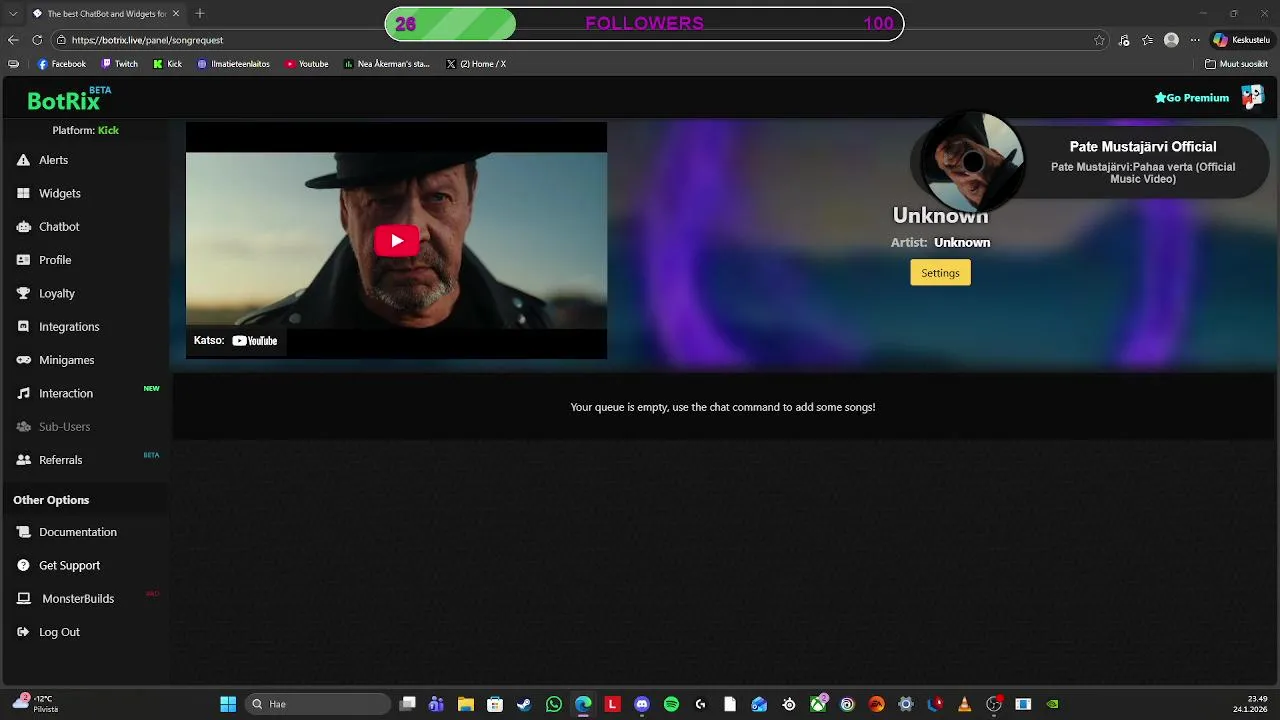1280x720 pixels.
Task: Open the user avatar in header
Action: pyautogui.click(x=1252, y=97)
